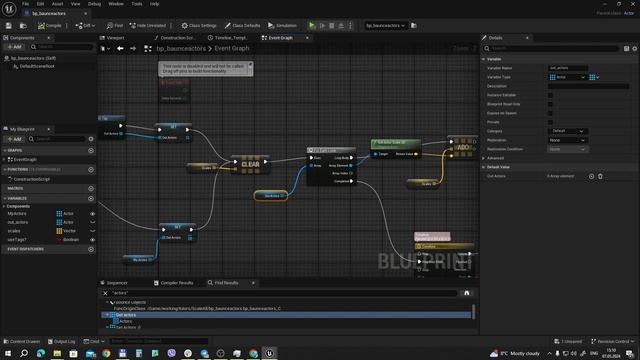Enable Expose on Spawn checkbox

[550, 113]
